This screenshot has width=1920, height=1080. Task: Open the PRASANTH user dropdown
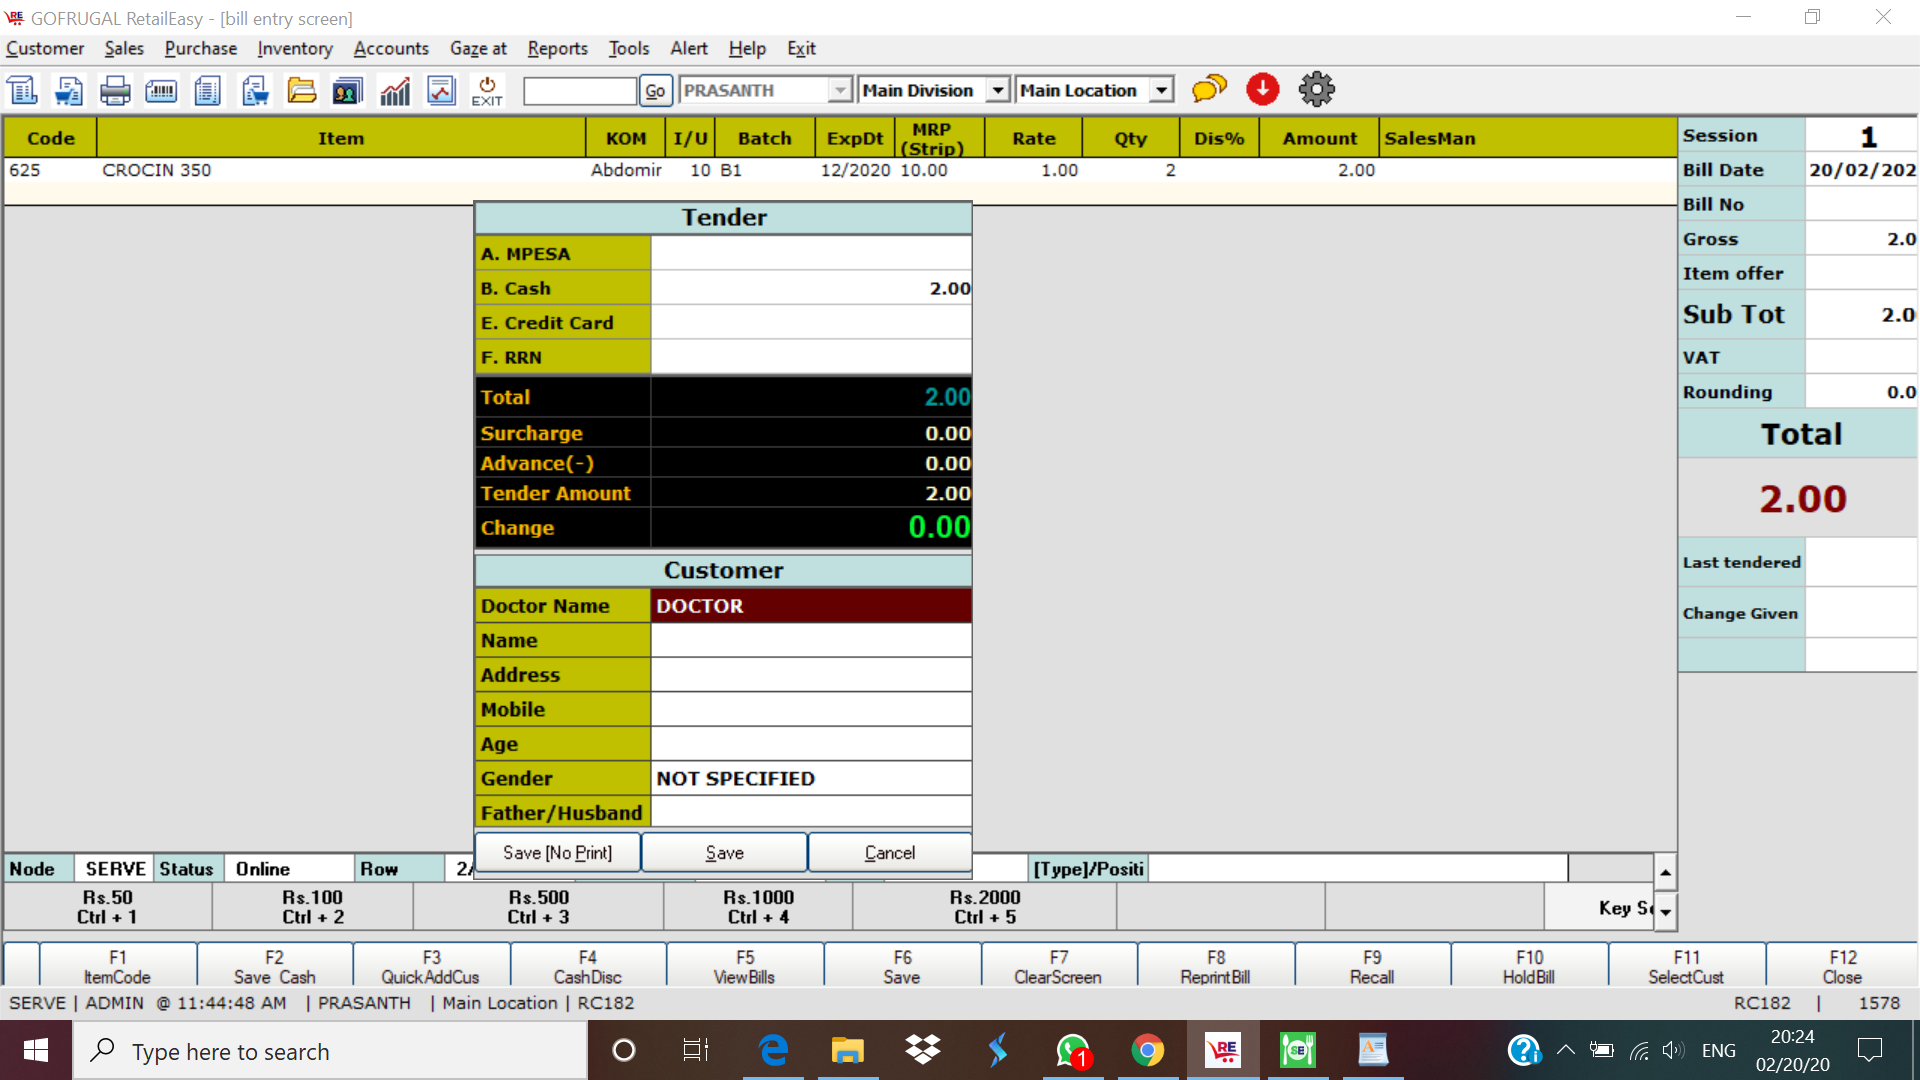click(840, 90)
